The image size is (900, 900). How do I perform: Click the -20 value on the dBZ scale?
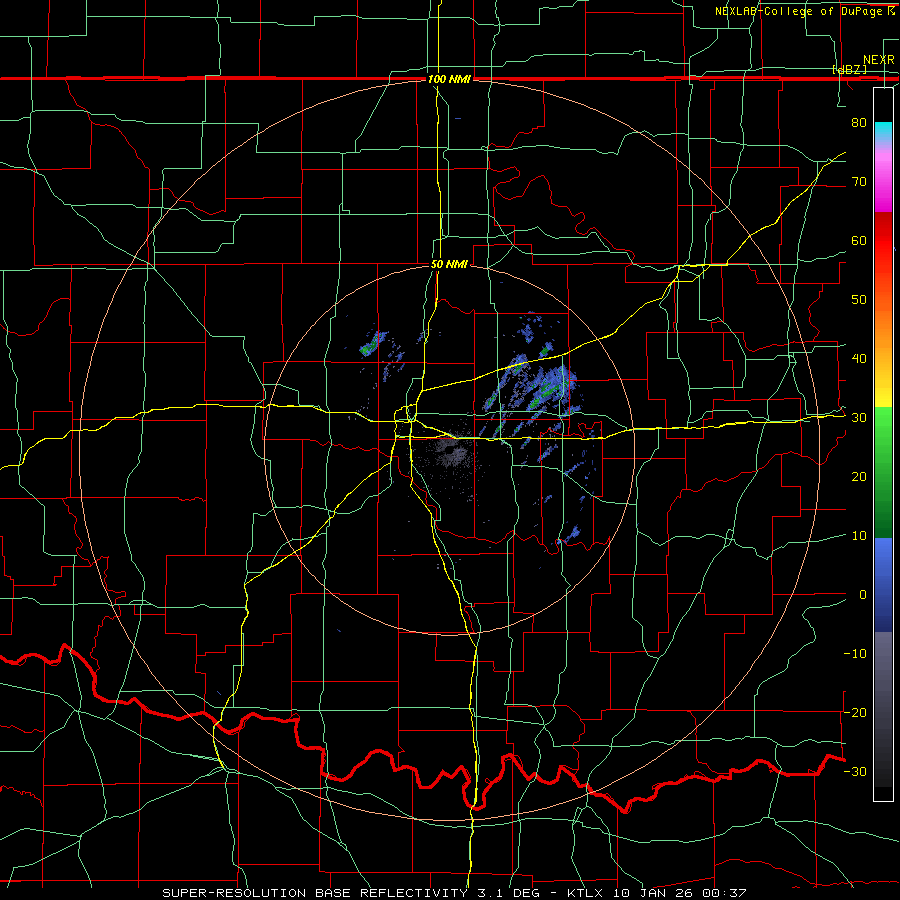[855, 712]
